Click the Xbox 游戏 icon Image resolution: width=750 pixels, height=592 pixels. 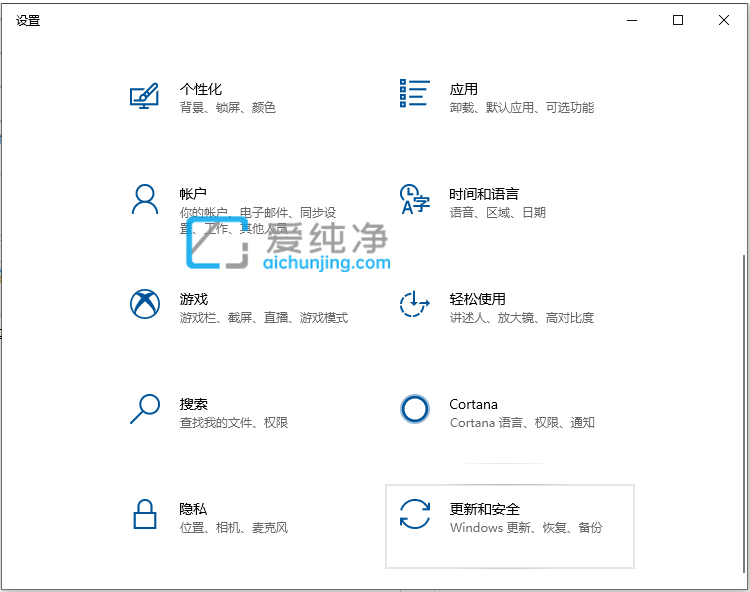(145, 304)
